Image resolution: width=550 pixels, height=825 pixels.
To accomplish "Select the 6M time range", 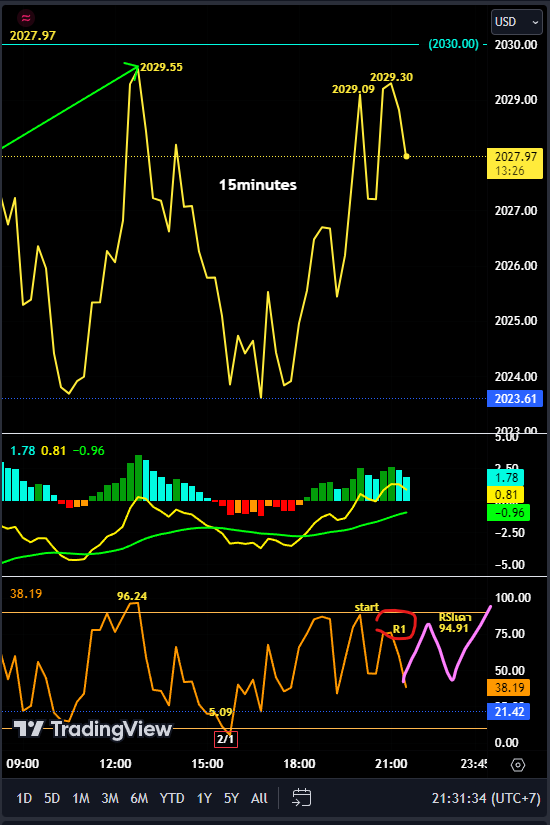I will 139,798.
